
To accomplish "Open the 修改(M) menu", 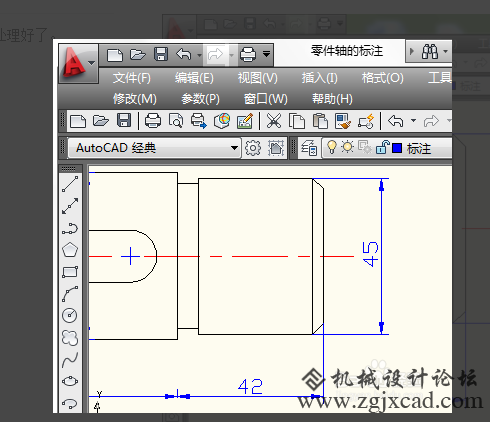I will 134,99.
